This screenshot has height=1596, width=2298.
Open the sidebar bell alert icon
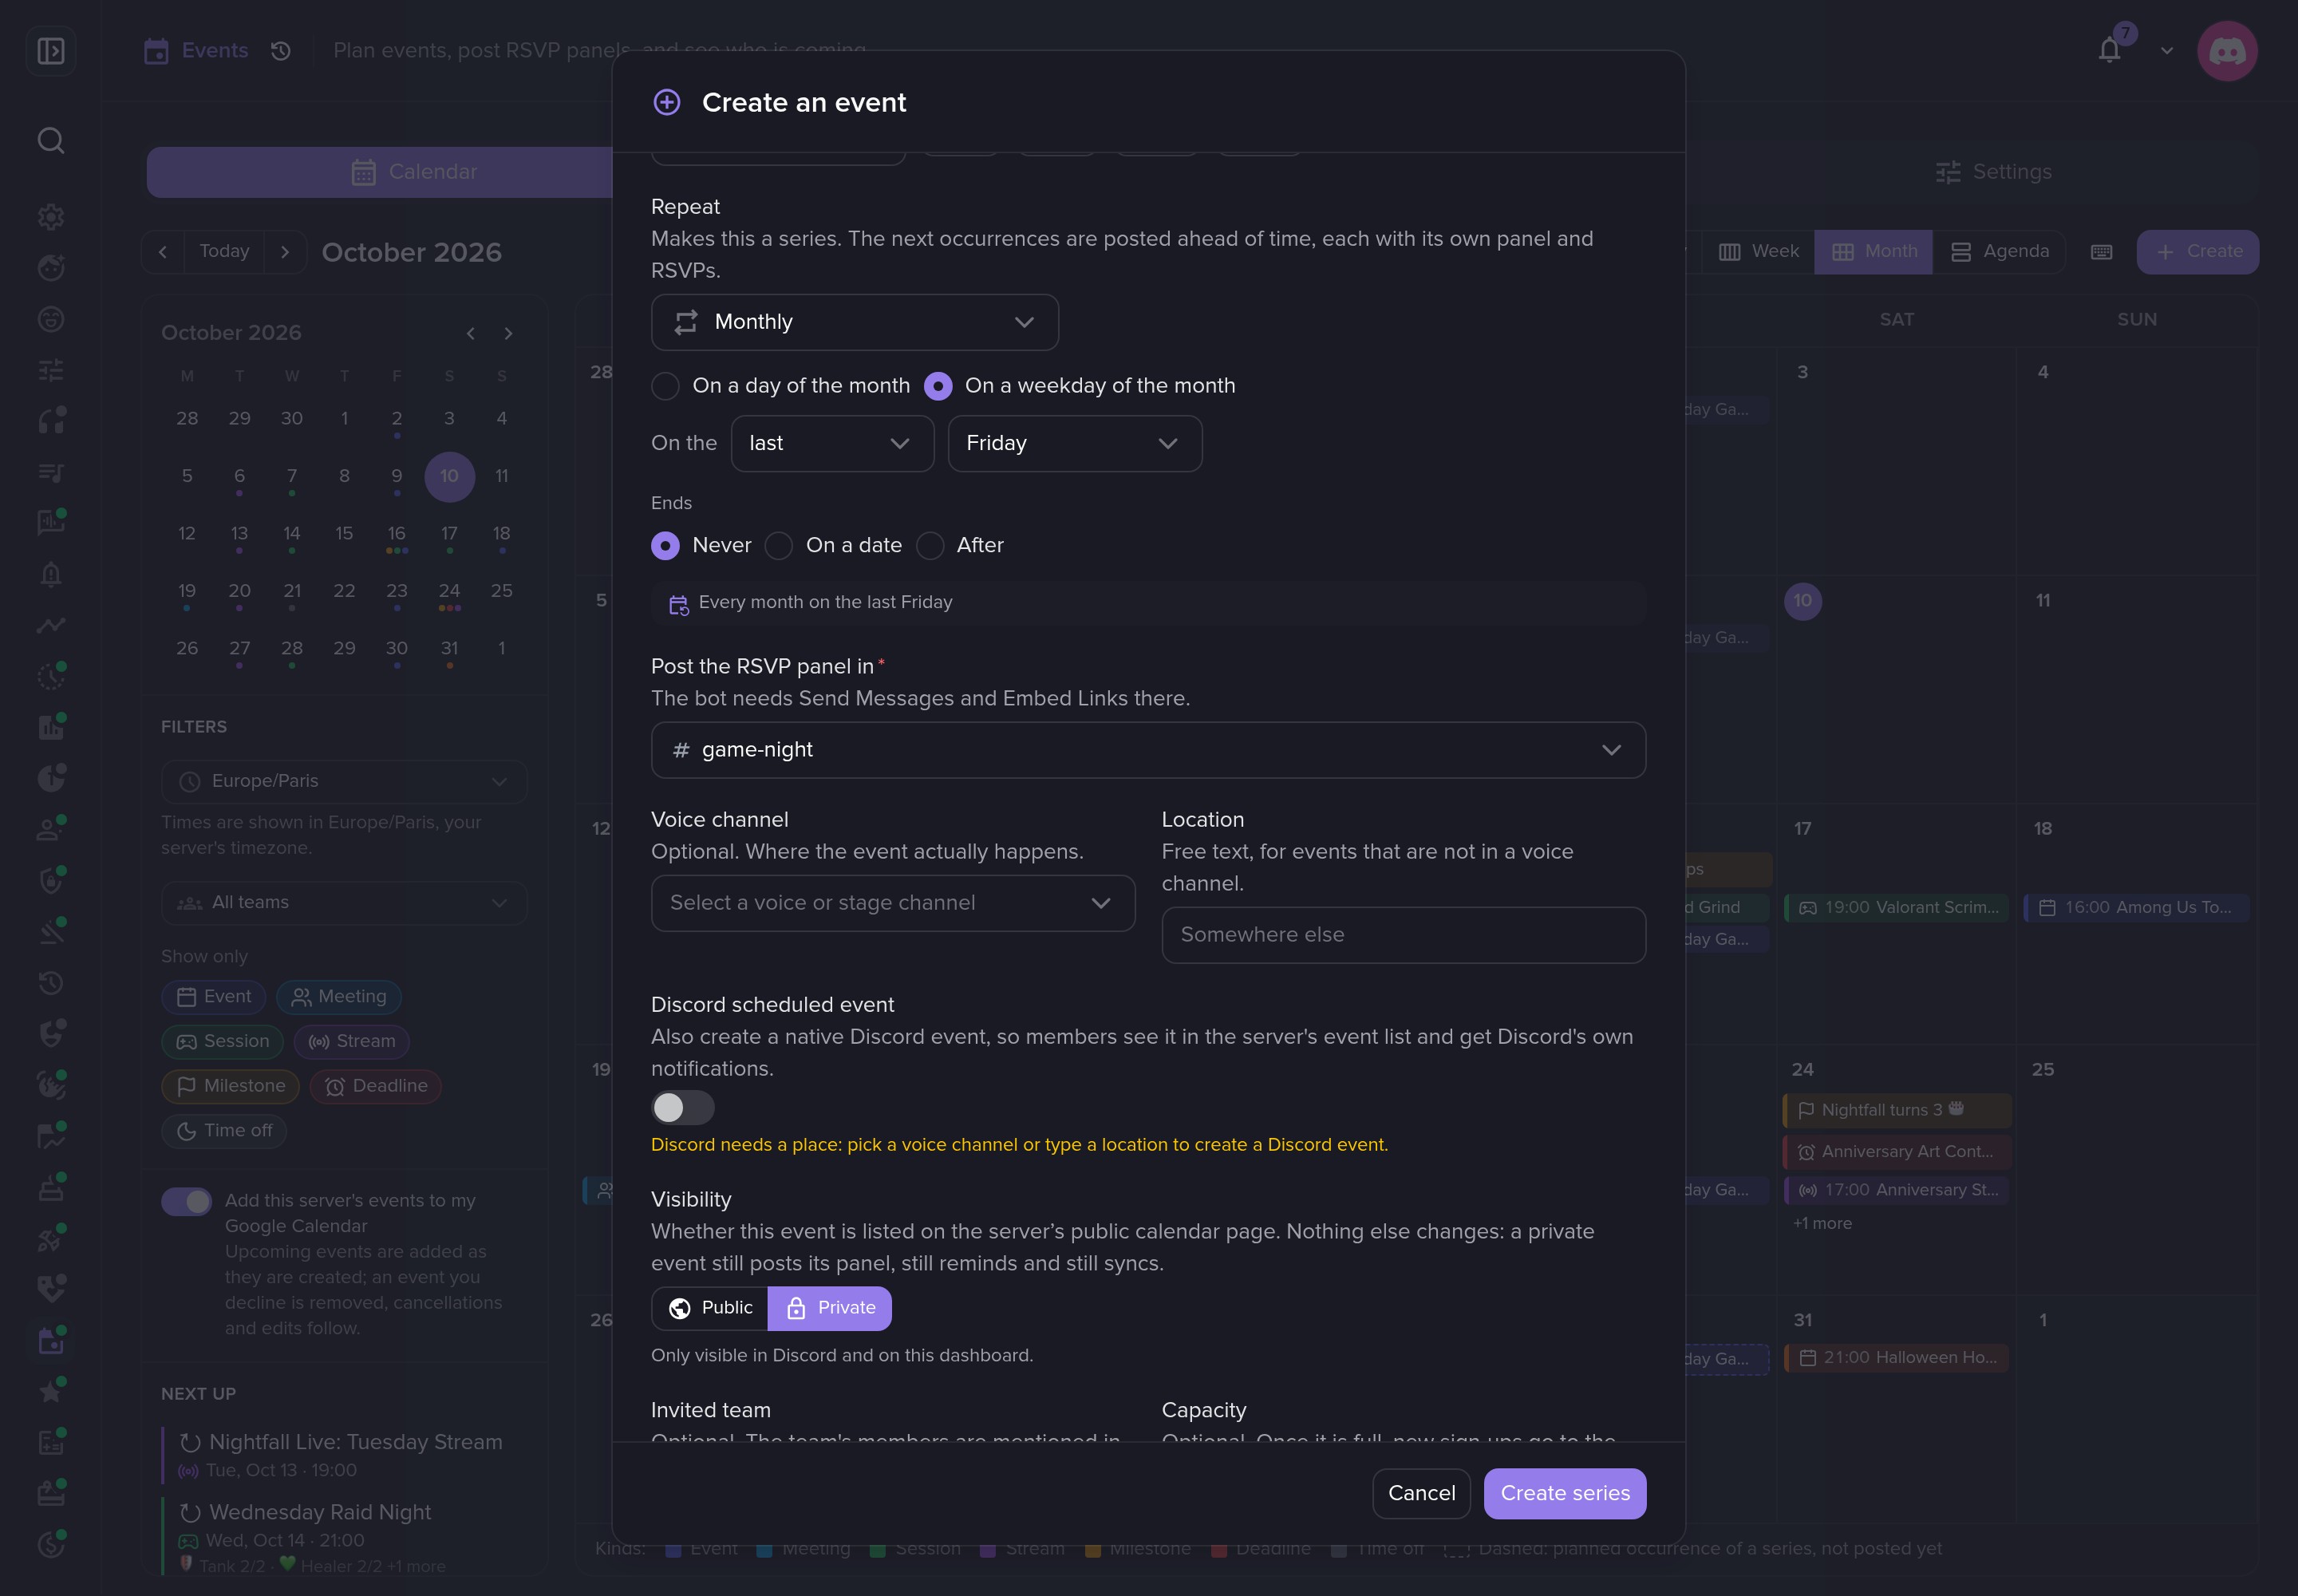(51, 574)
